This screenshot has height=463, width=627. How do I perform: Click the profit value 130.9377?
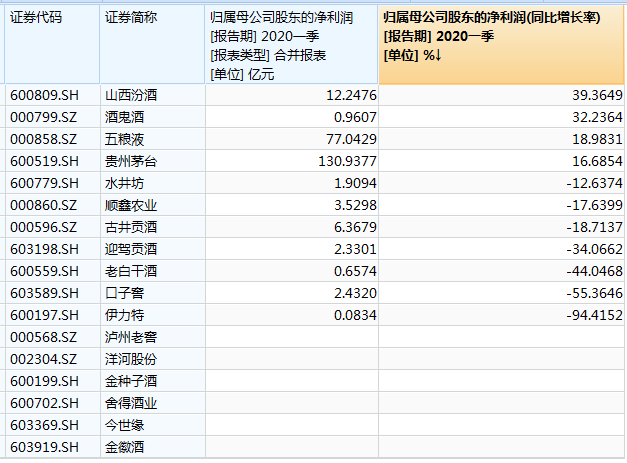(x=347, y=161)
